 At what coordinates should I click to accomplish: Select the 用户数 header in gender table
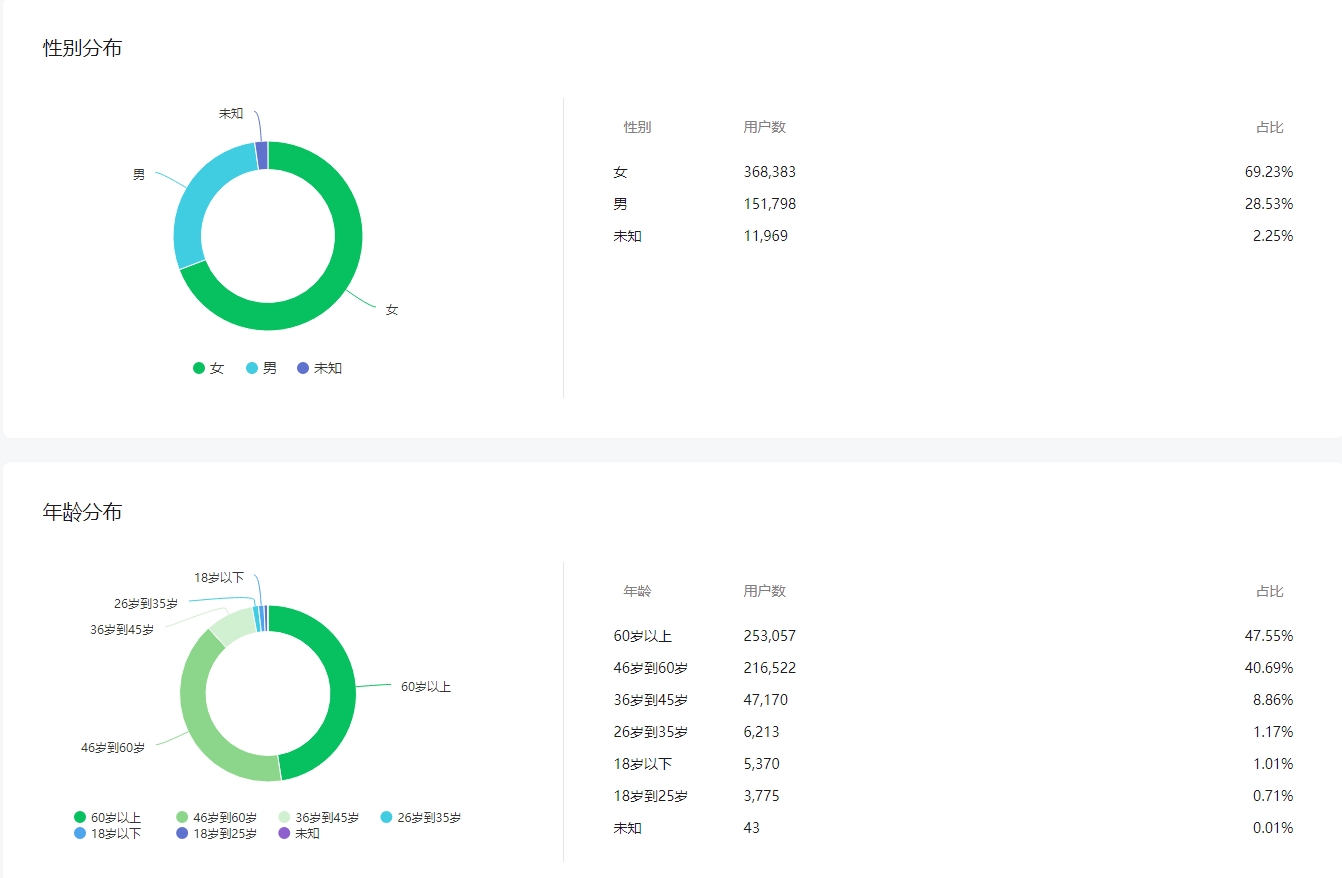765,127
